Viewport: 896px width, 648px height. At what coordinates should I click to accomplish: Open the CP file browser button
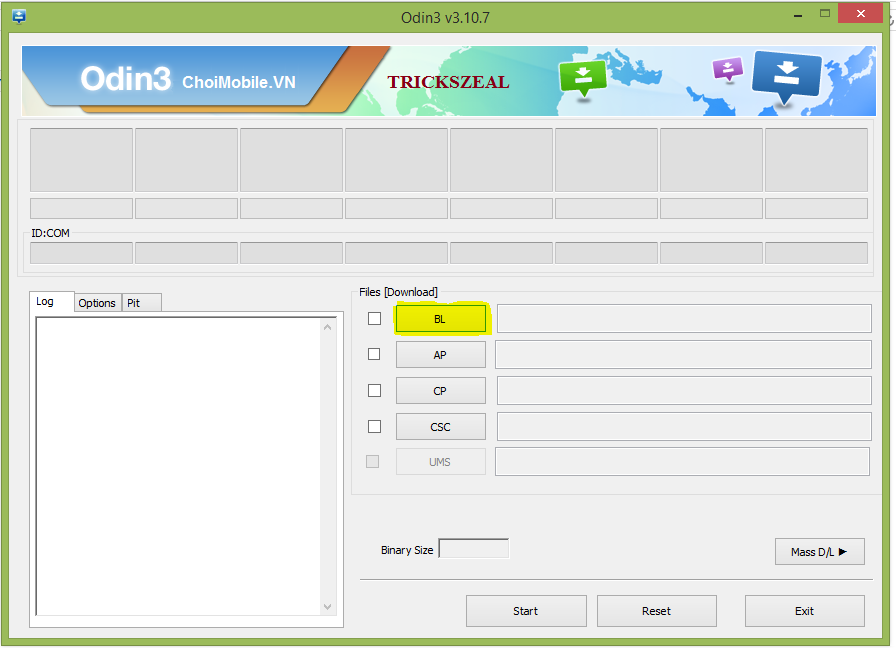[x=441, y=391]
